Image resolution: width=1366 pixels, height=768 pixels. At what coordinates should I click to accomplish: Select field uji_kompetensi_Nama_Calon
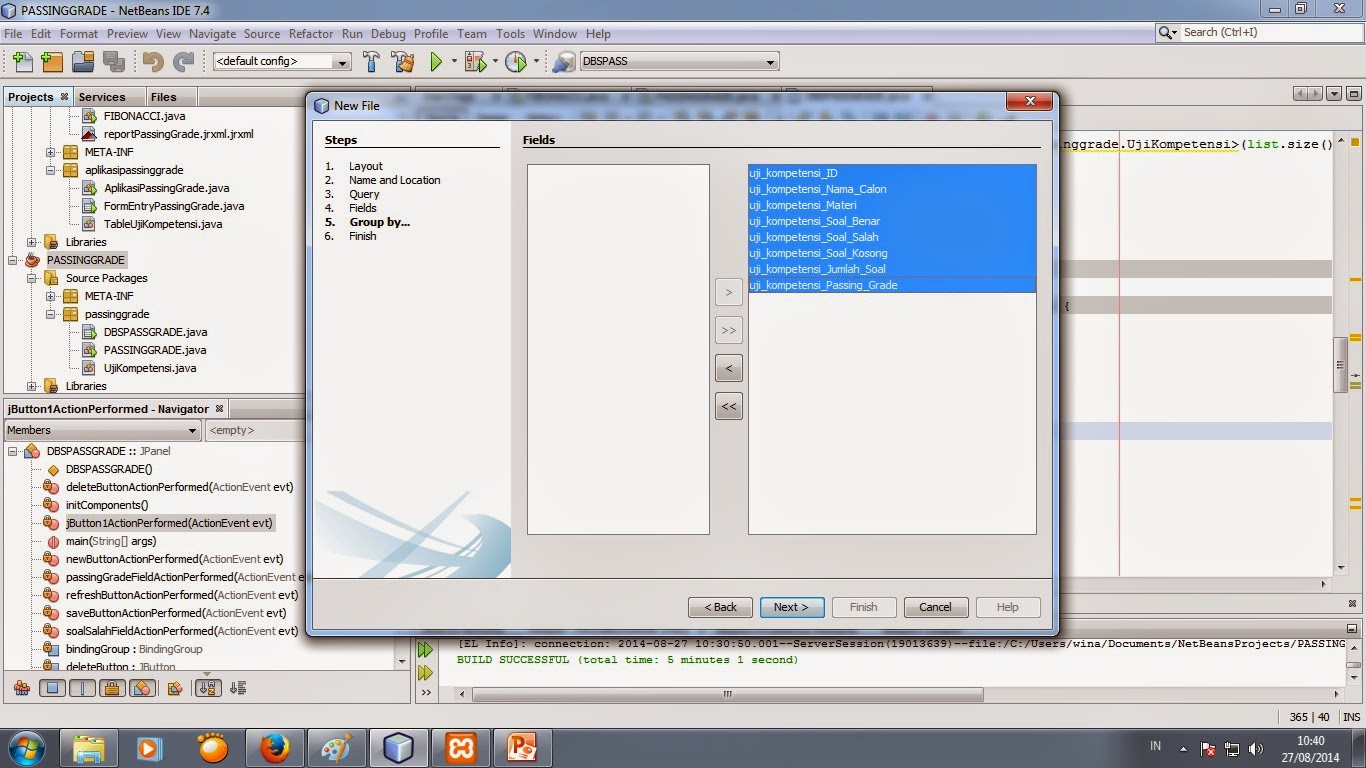892,189
